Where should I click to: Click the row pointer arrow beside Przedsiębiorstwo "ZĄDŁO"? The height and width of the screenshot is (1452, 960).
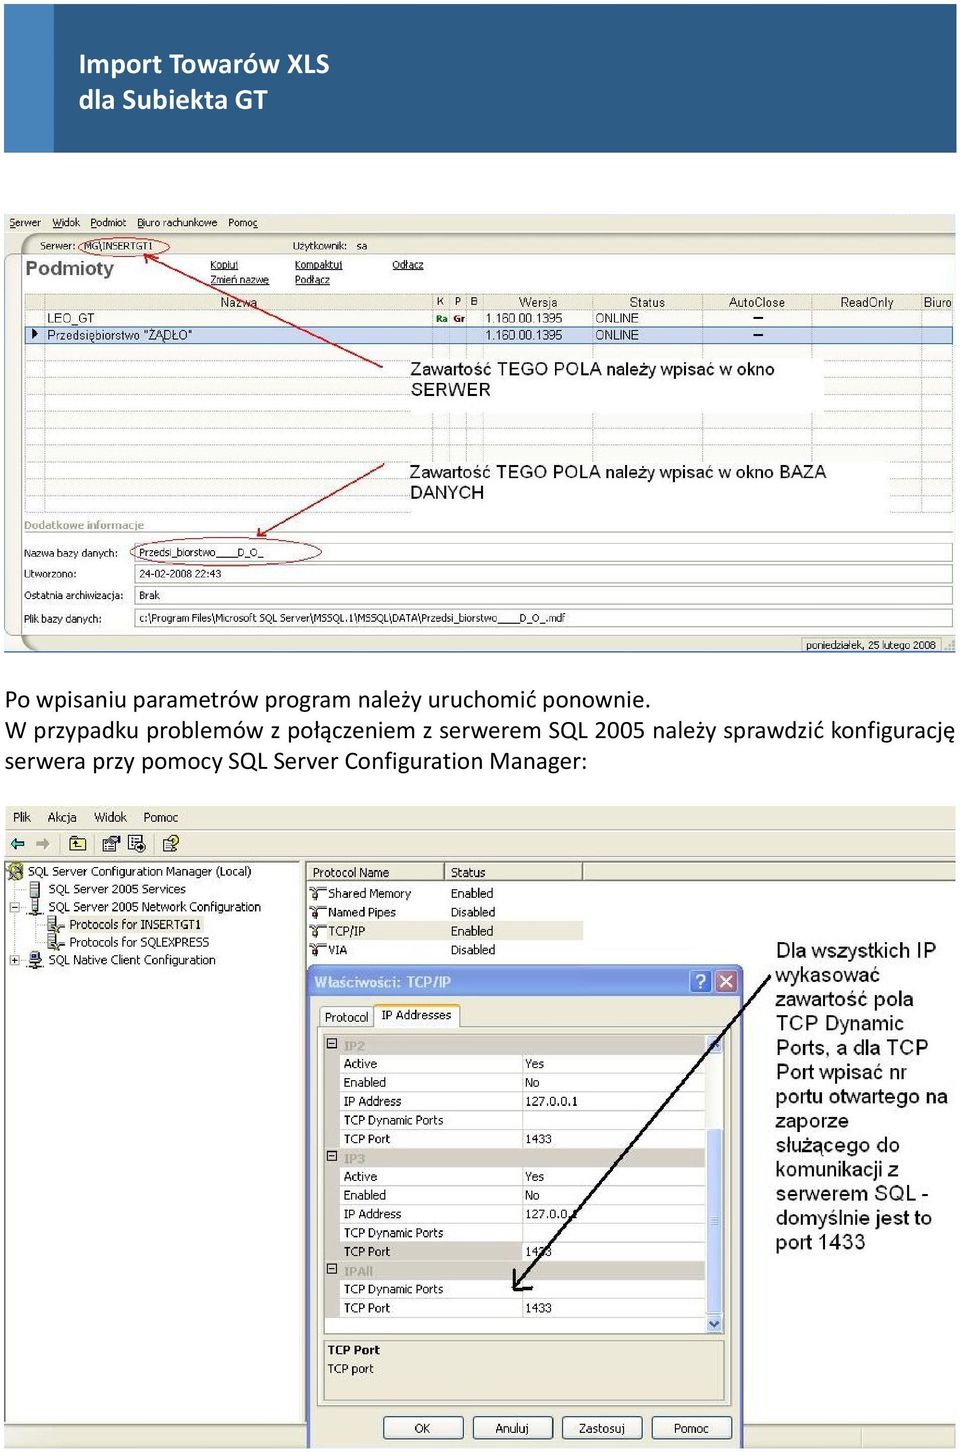[x=35, y=335]
